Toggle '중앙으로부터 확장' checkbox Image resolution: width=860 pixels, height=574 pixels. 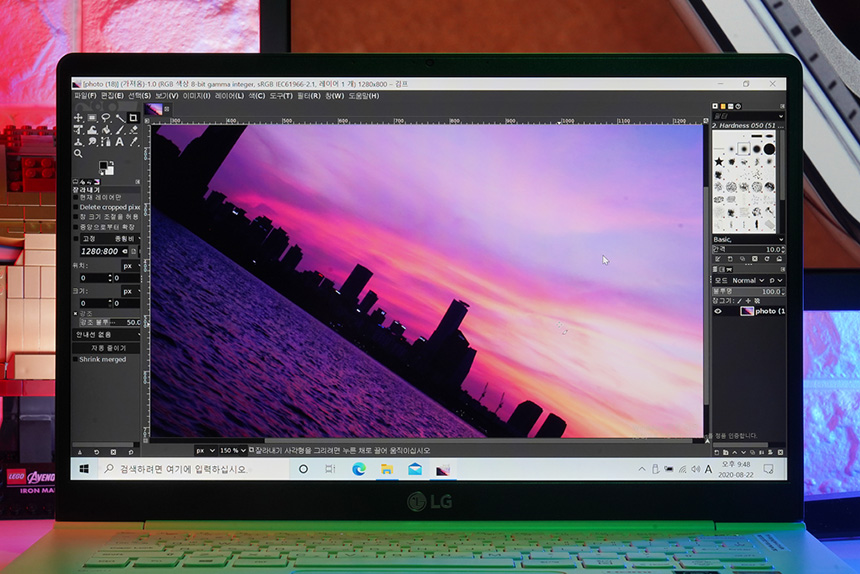(76, 227)
